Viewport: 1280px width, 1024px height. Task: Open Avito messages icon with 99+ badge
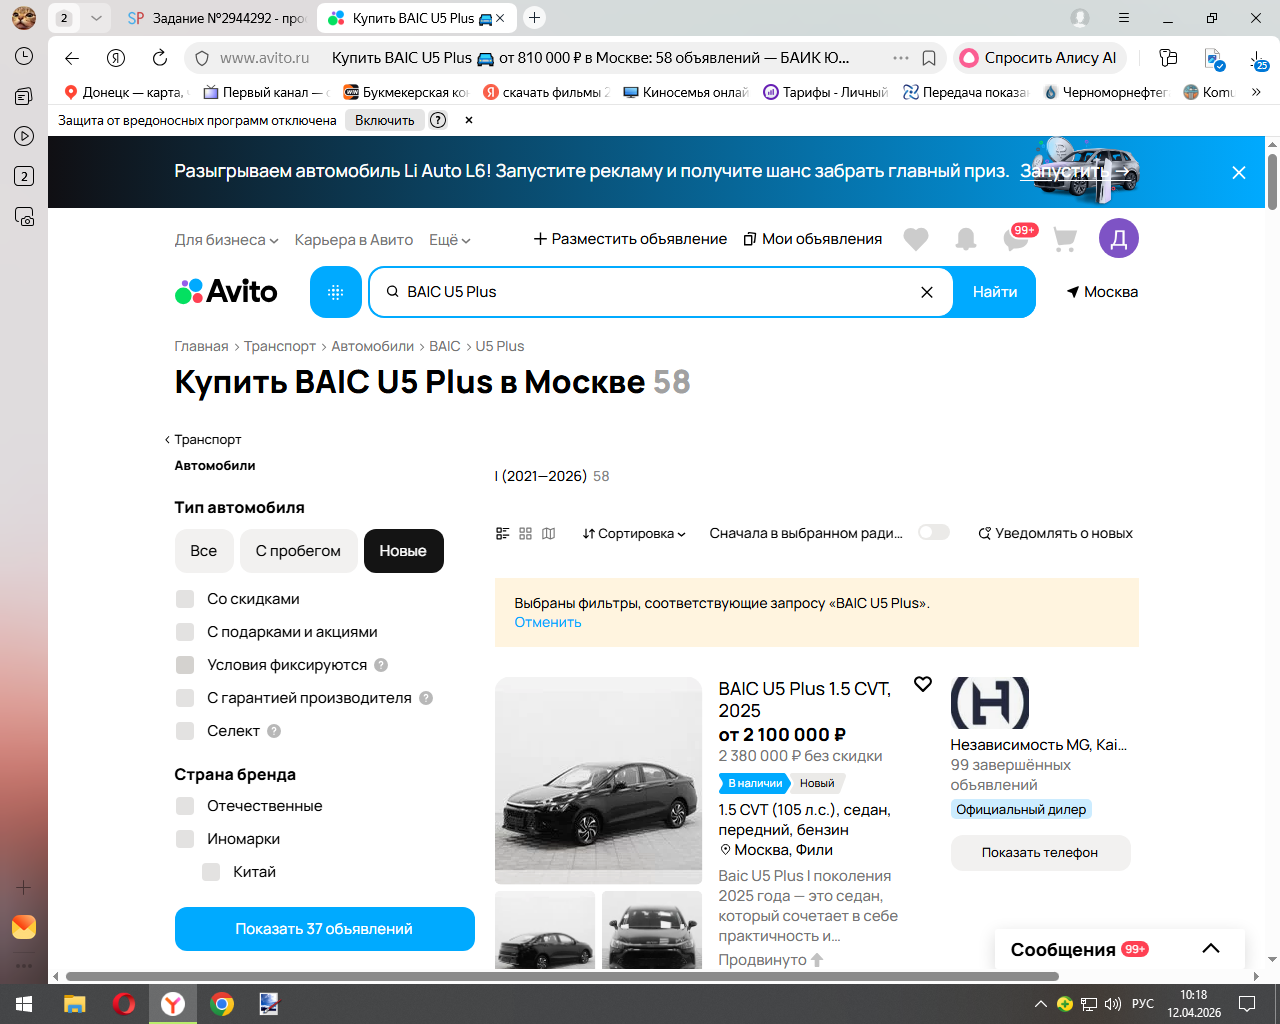pyautogui.click(x=1018, y=238)
